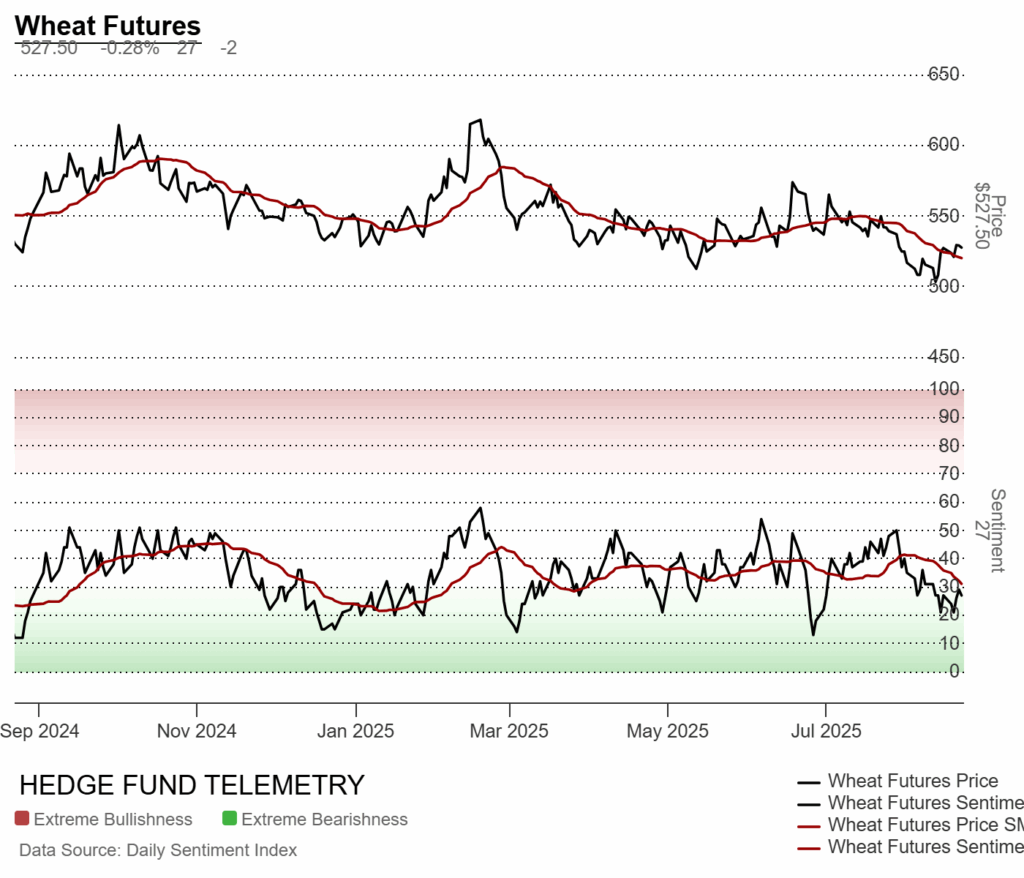The width and height of the screenshot is (1024, 878).
Task: Click the Data Source: Daily Sentiment Index text
Action: [158, 850]
